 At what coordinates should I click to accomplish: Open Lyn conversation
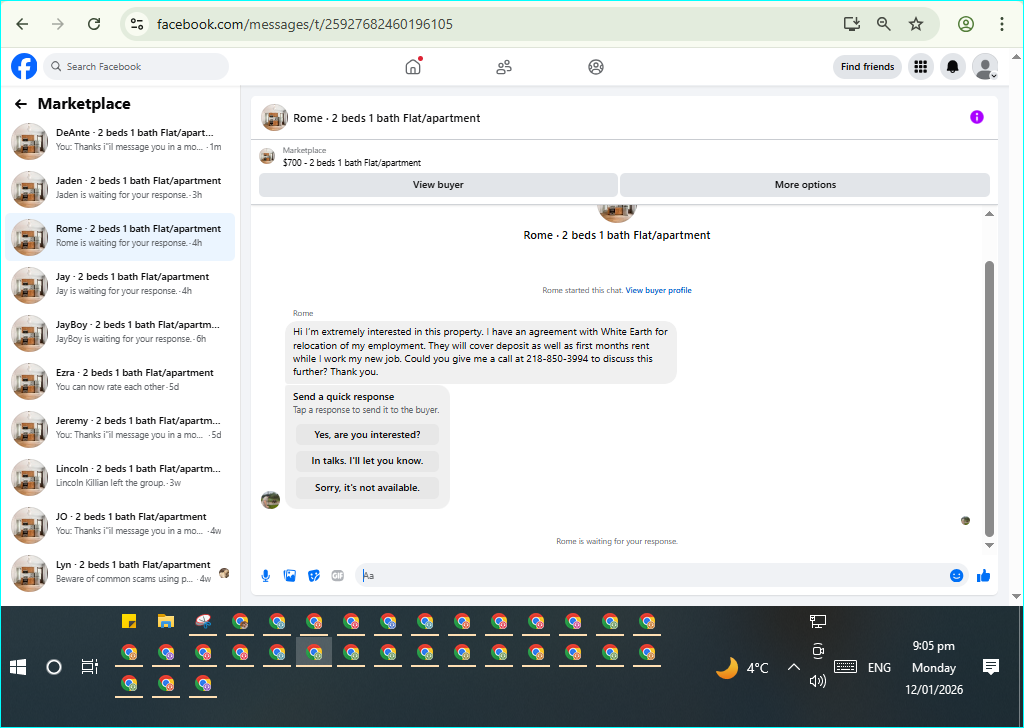click(x=120, y=572)
